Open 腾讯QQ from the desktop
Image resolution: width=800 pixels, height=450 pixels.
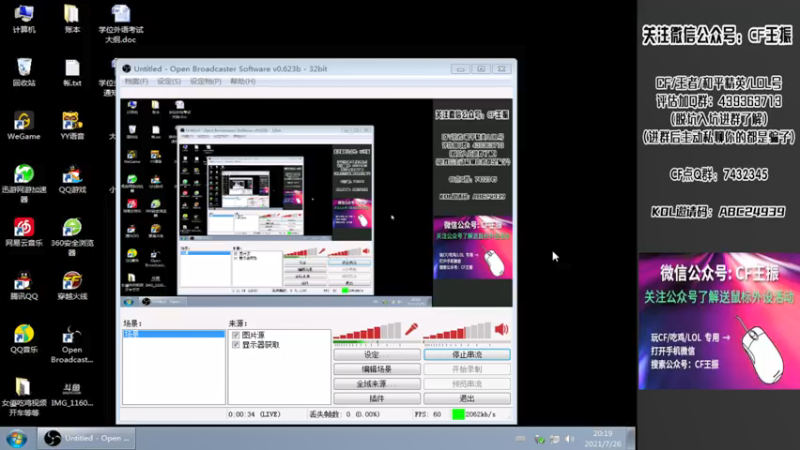point(24,286)
